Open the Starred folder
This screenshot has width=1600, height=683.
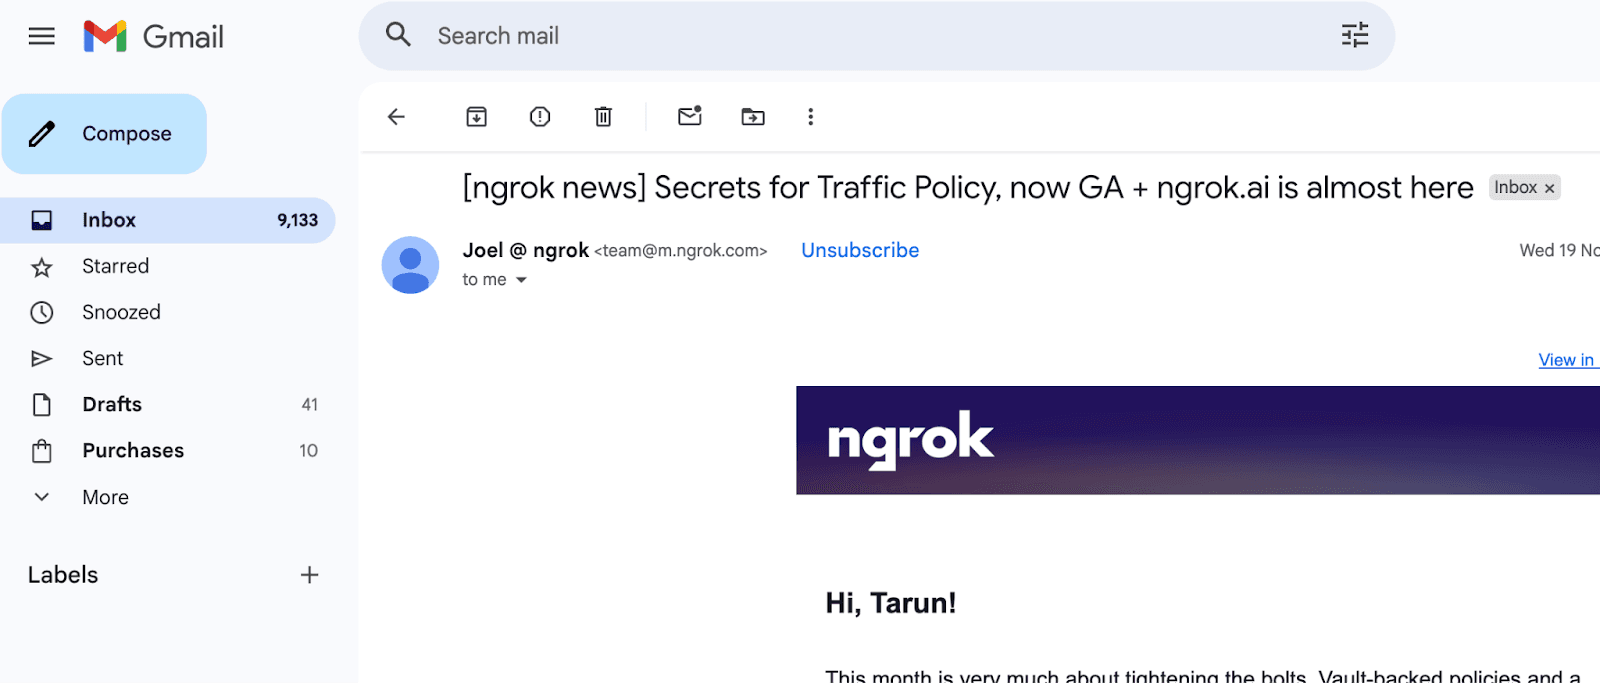click(167, 266)
